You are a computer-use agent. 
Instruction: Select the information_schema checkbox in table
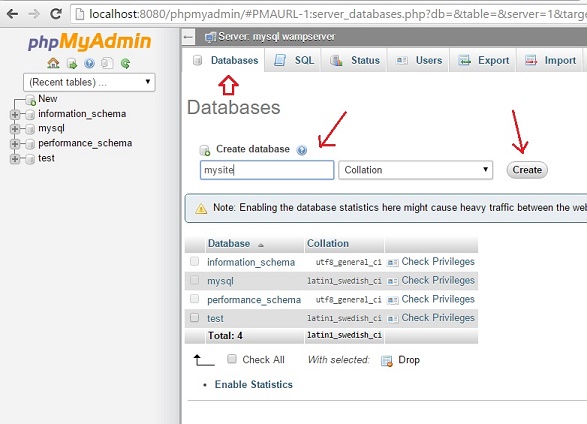click(194, 261)
